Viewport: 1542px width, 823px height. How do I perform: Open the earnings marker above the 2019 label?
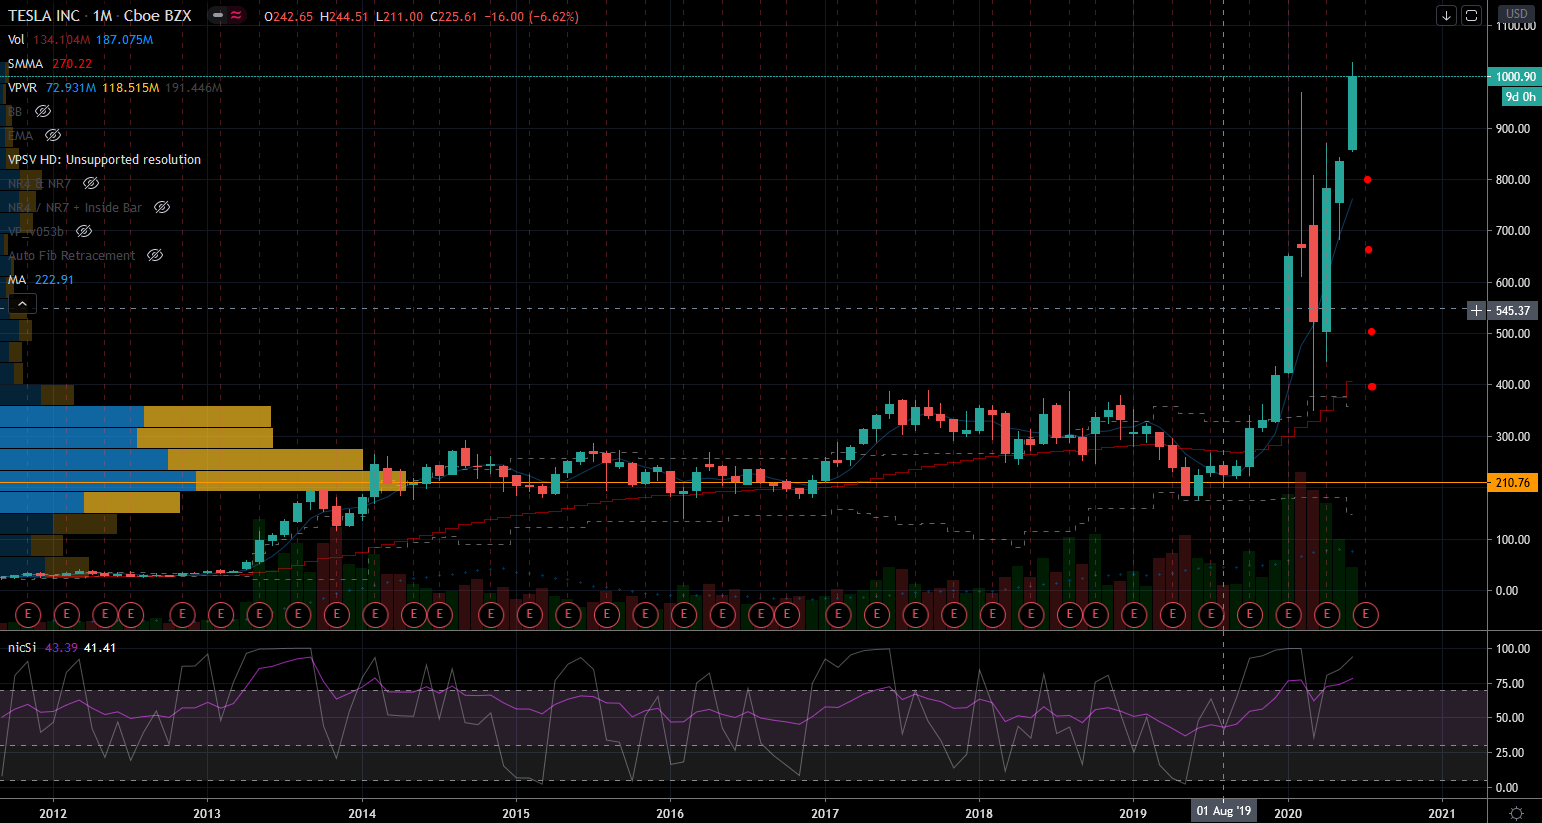point(1134,614)
